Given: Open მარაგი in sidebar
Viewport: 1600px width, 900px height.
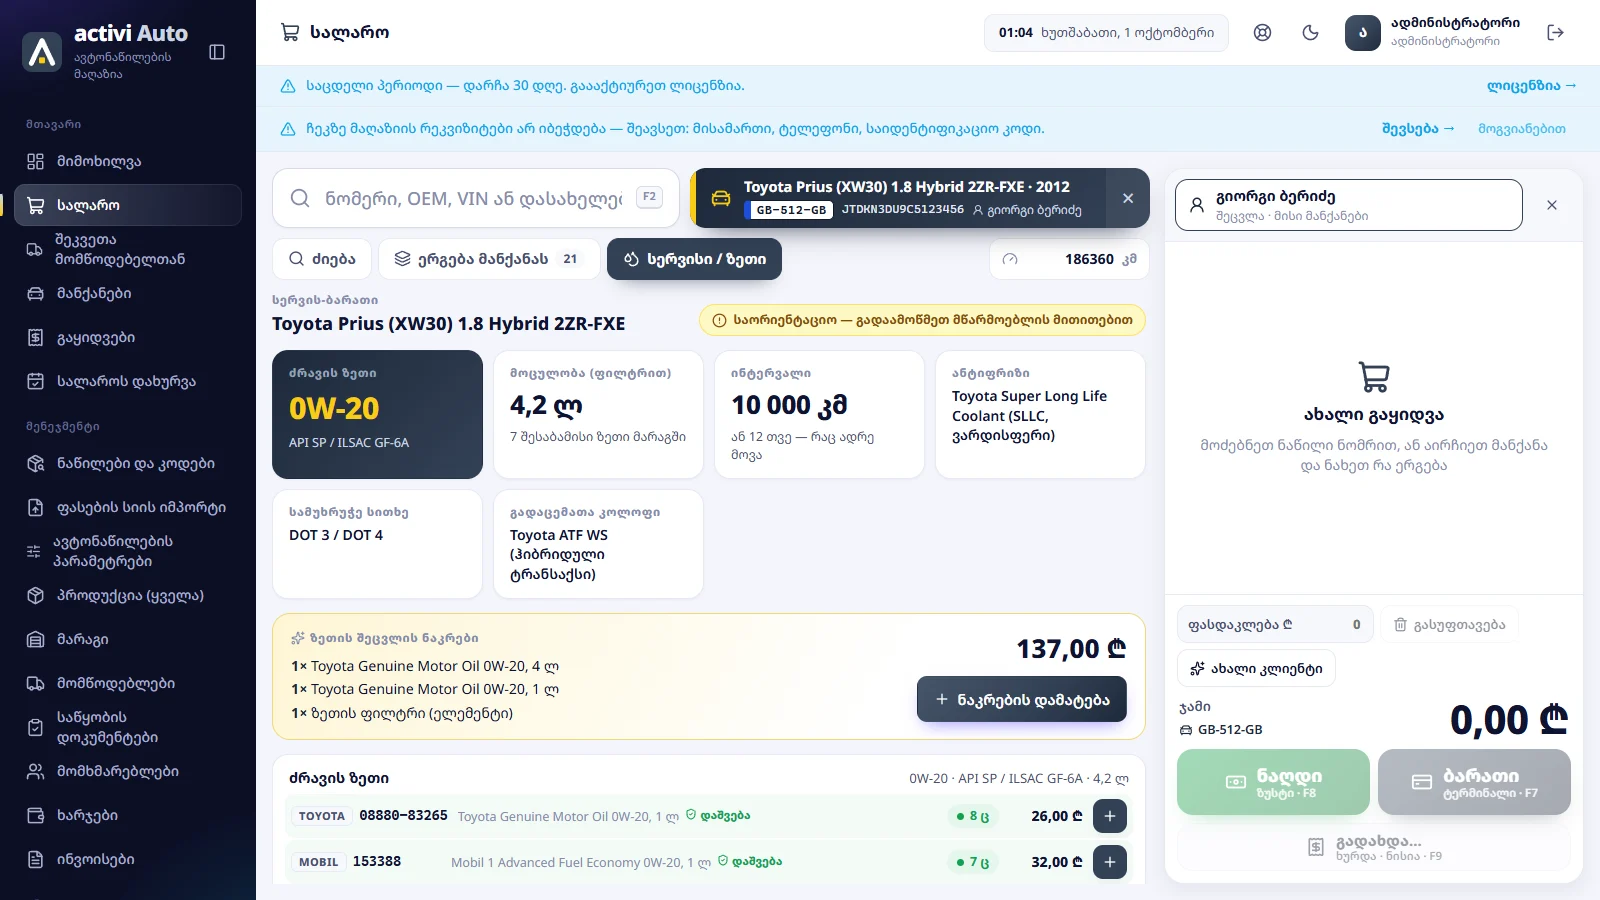Looking at the screenshot, I should [128, 639].
